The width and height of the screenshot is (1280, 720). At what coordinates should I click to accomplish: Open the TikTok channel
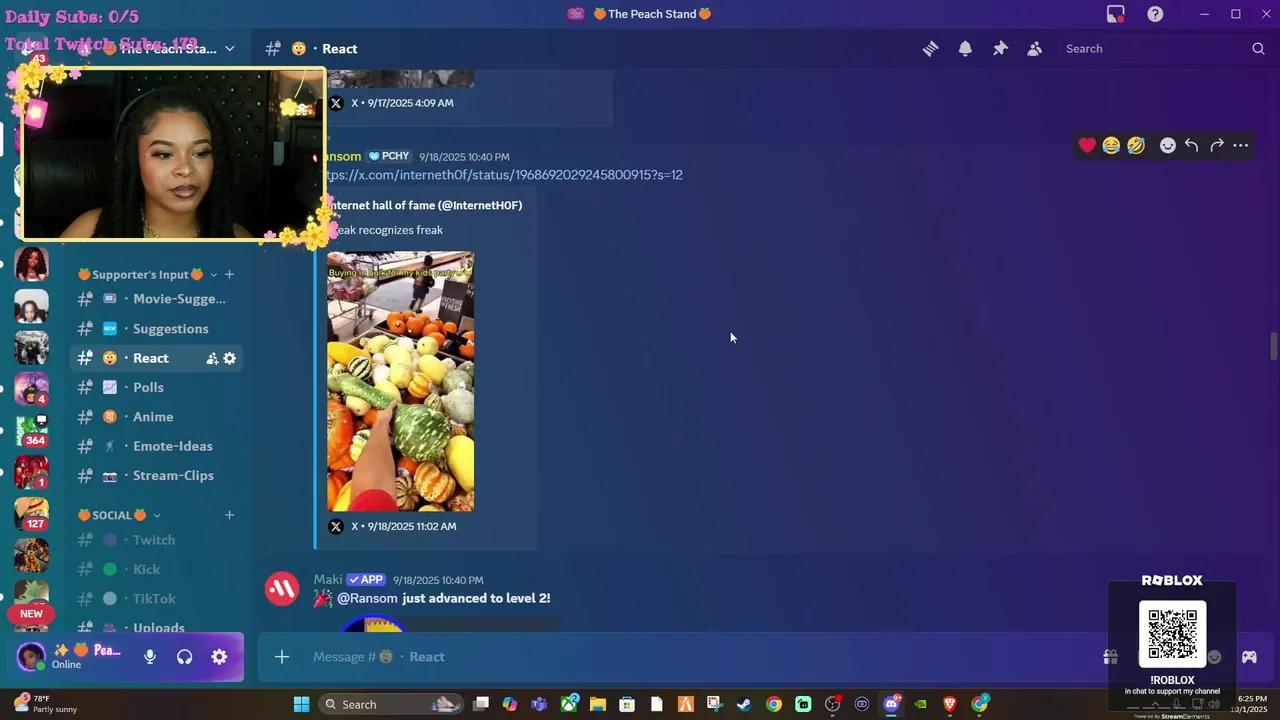pyautogui.click(x=157, y=598)
